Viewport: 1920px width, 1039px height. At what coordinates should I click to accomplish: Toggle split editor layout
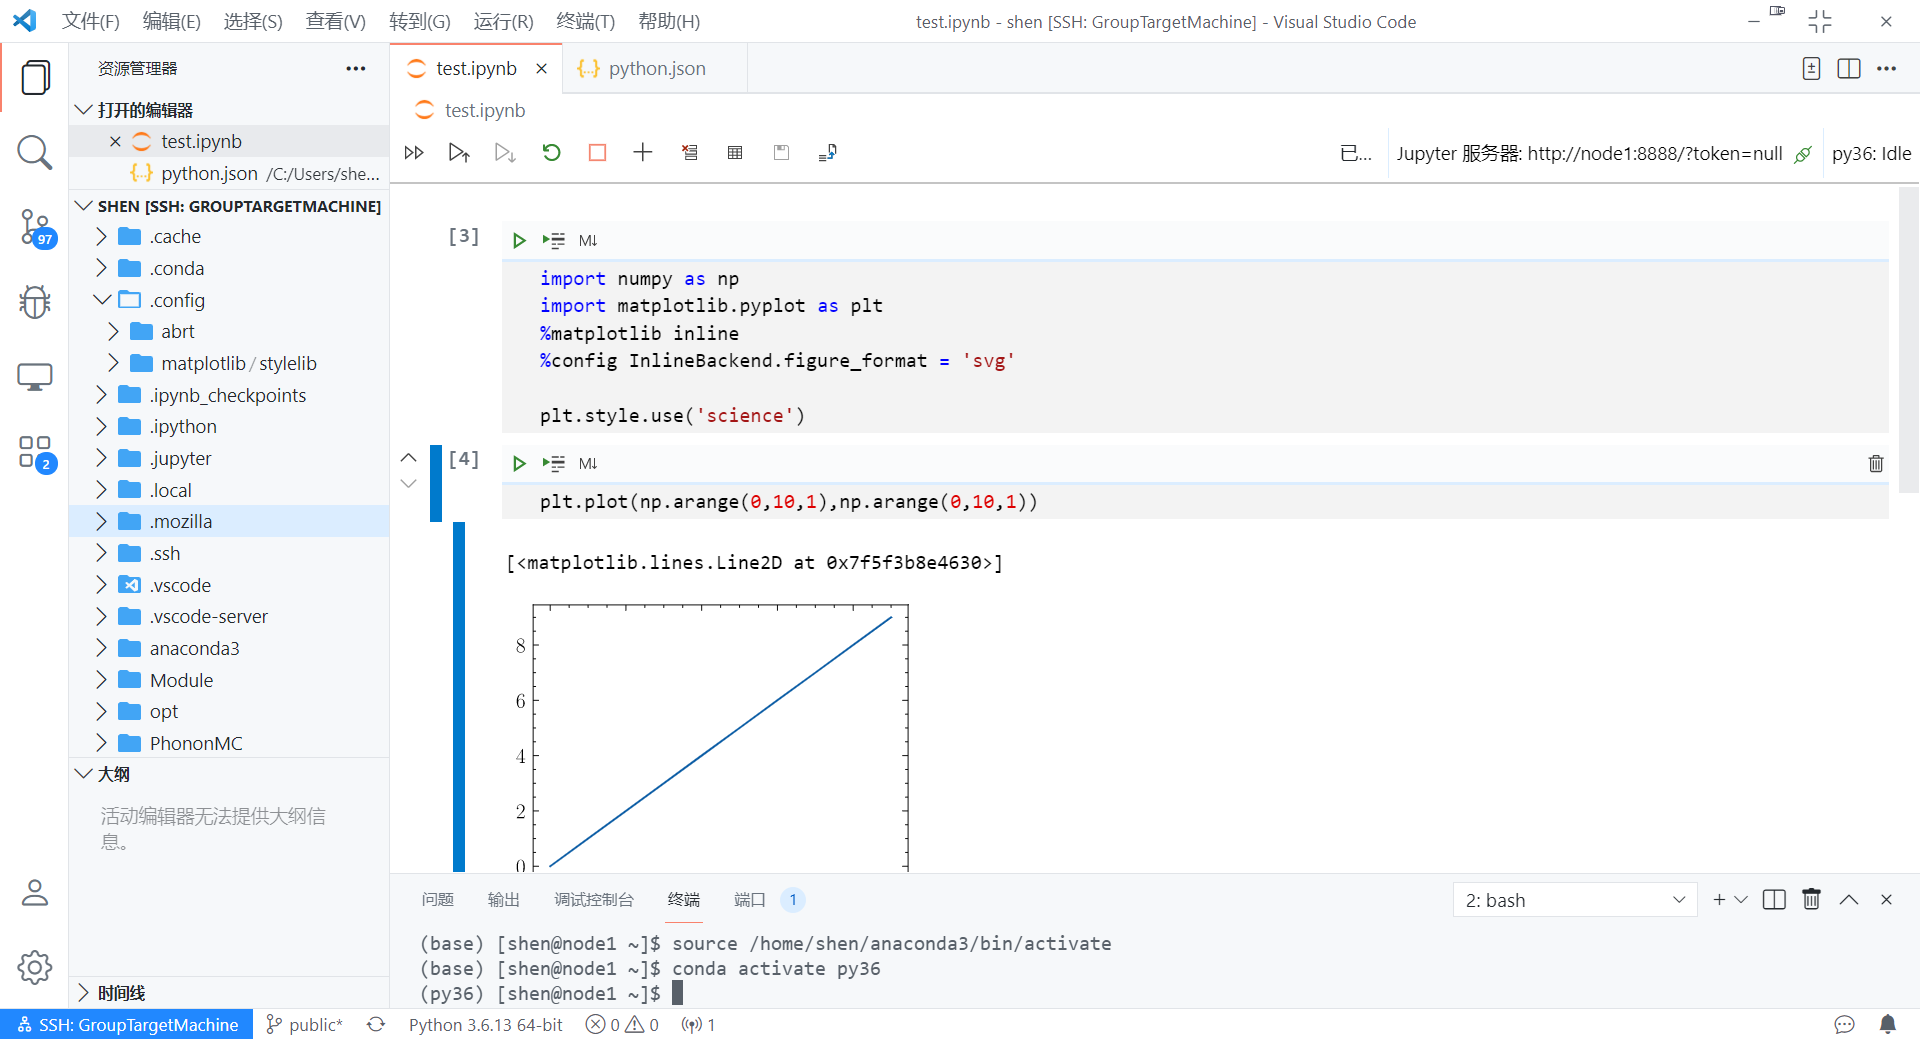pos(1848,68)
